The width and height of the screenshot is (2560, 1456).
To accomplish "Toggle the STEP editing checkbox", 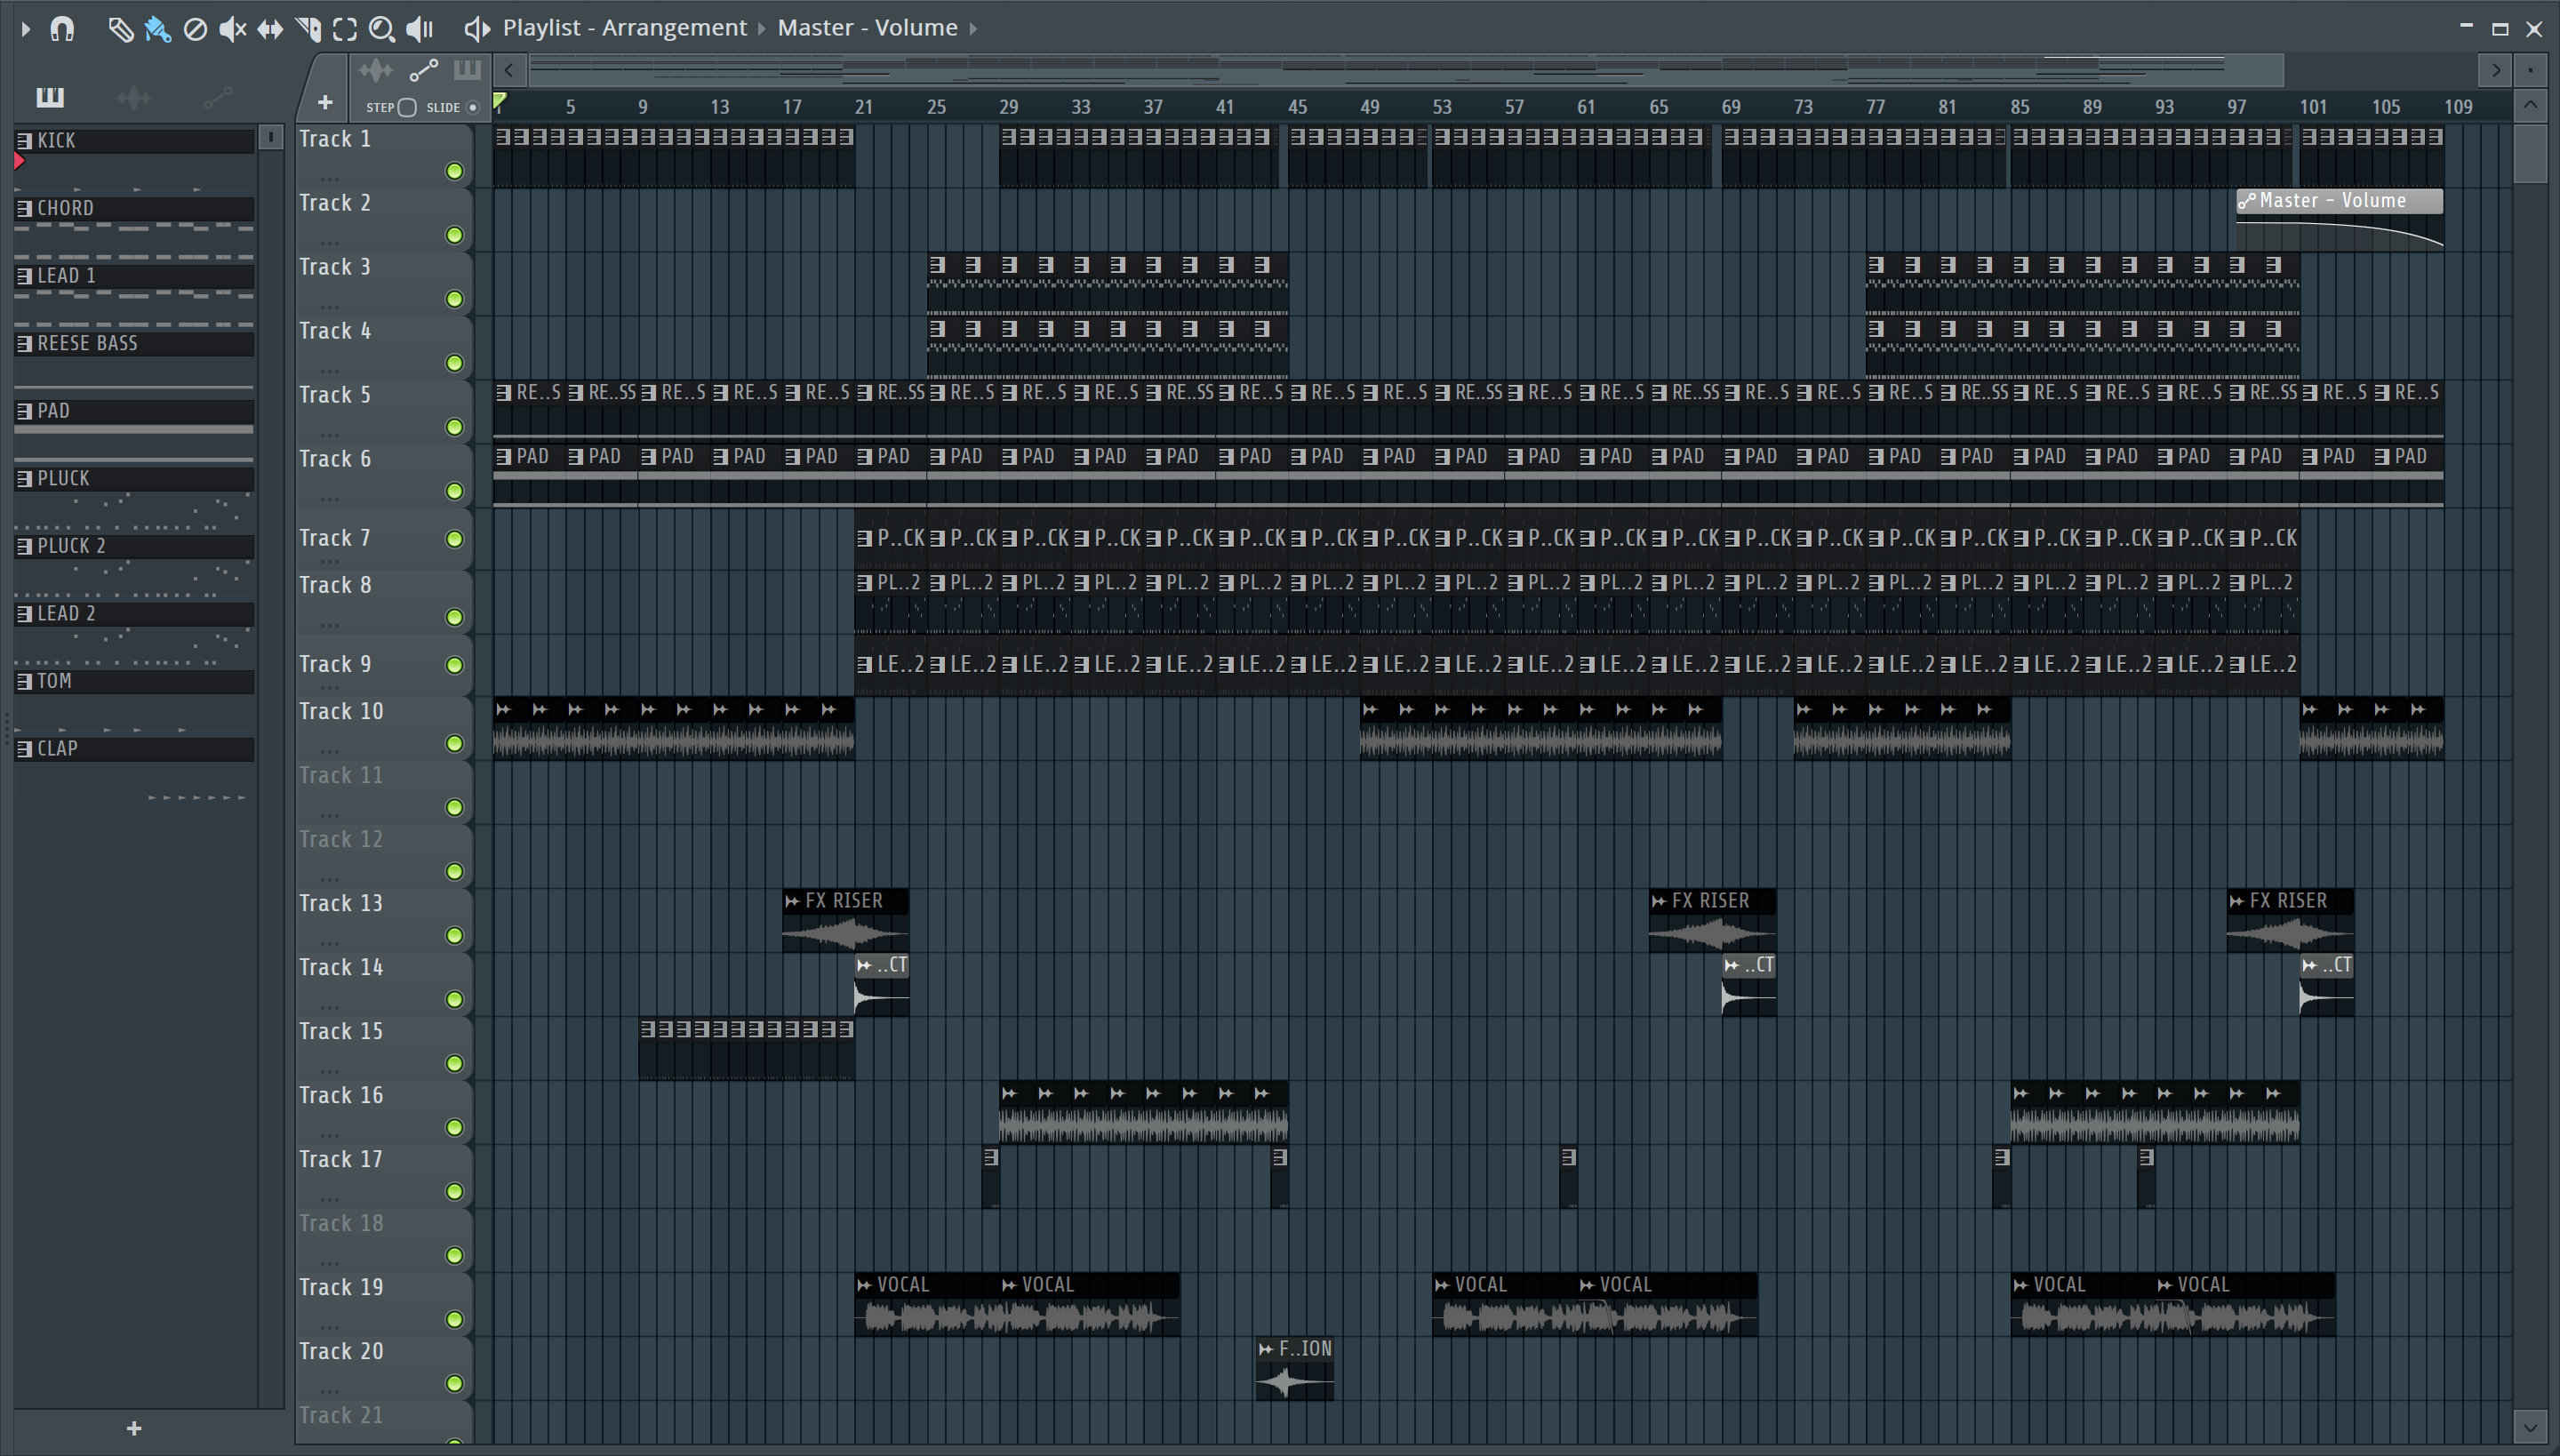I will (x=407, y=107).
